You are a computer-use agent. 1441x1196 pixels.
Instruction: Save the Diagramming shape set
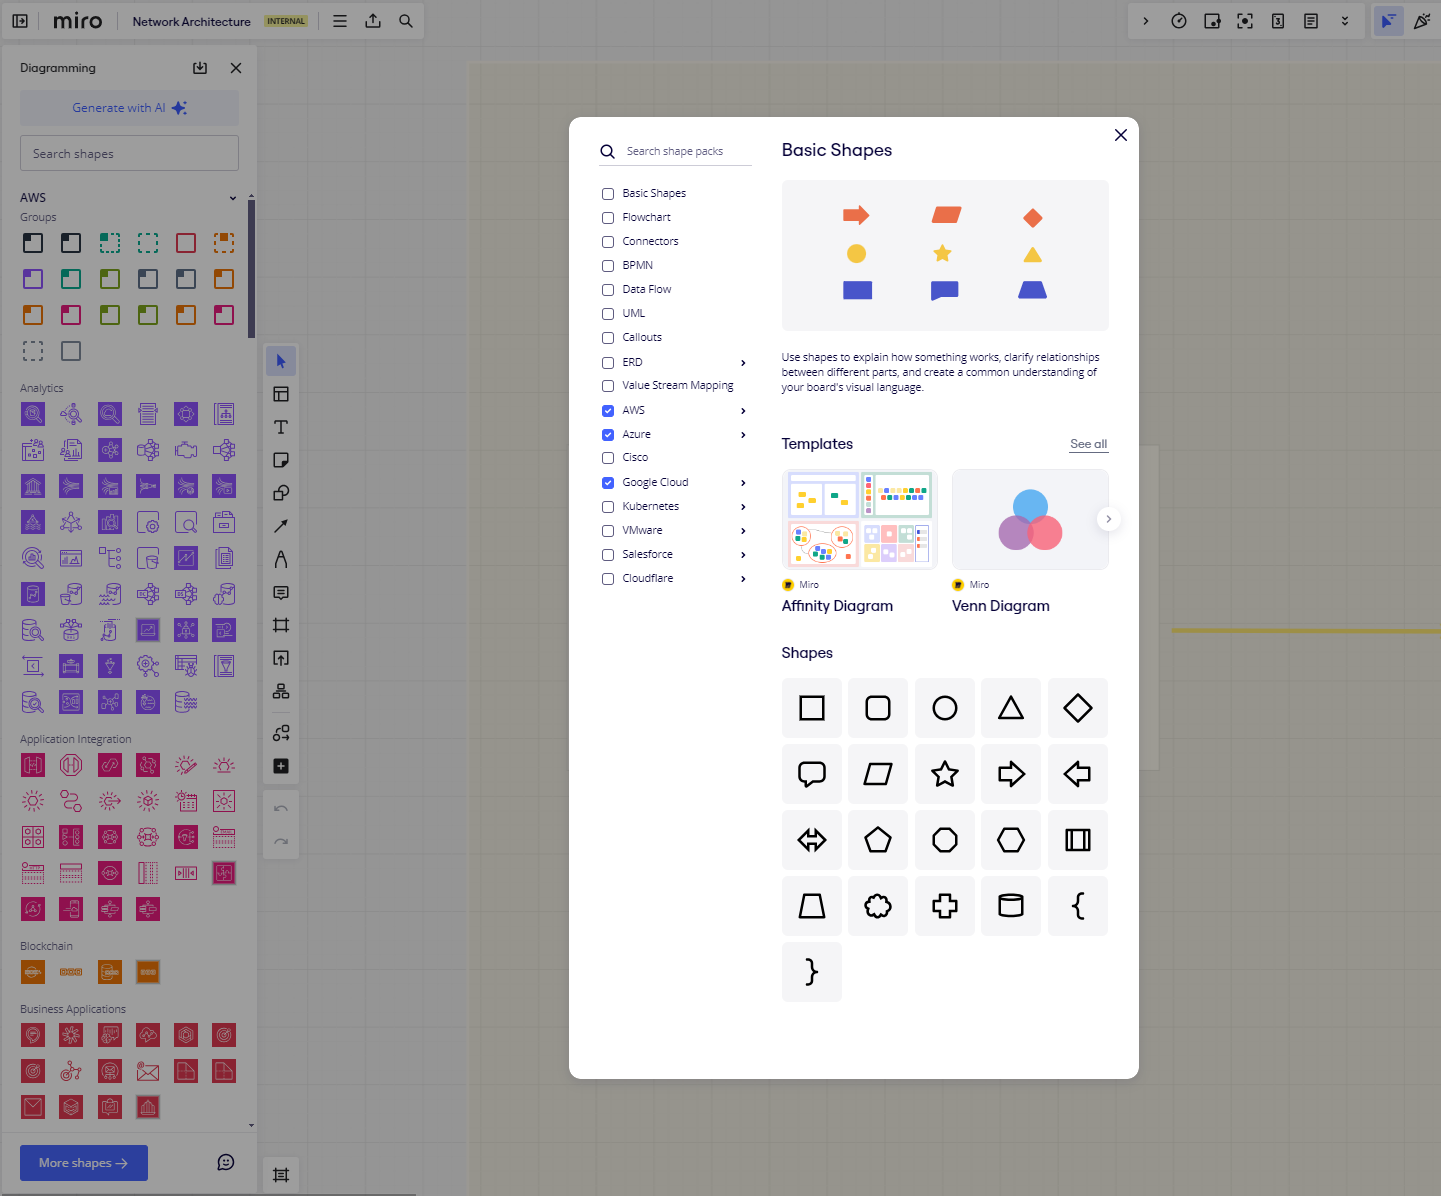tap(200, 67)
